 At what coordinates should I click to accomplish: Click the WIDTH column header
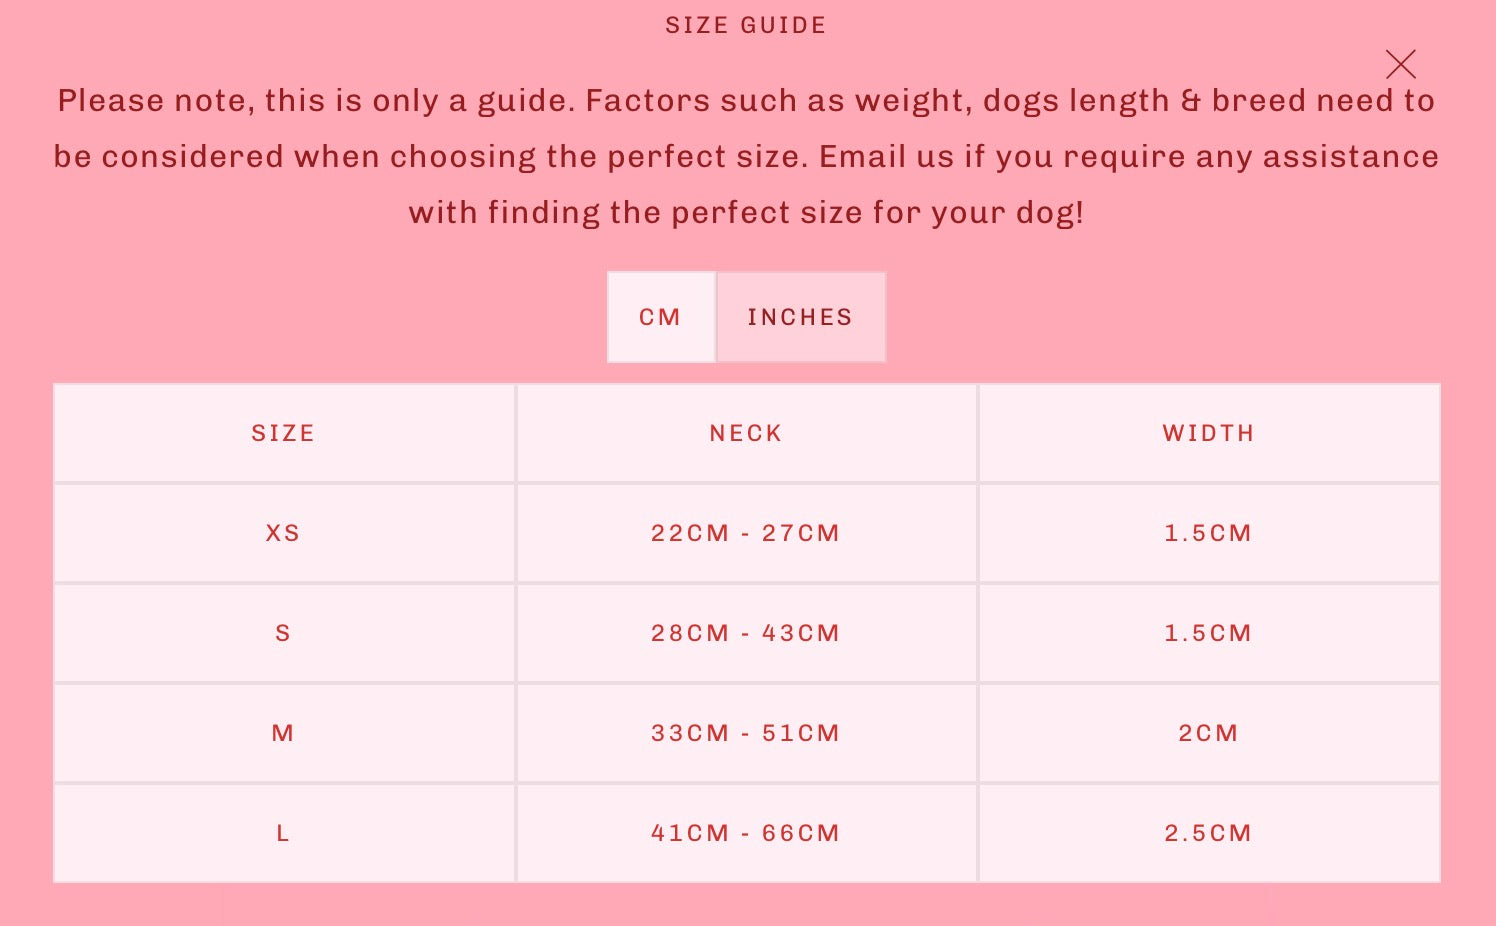1208,433
